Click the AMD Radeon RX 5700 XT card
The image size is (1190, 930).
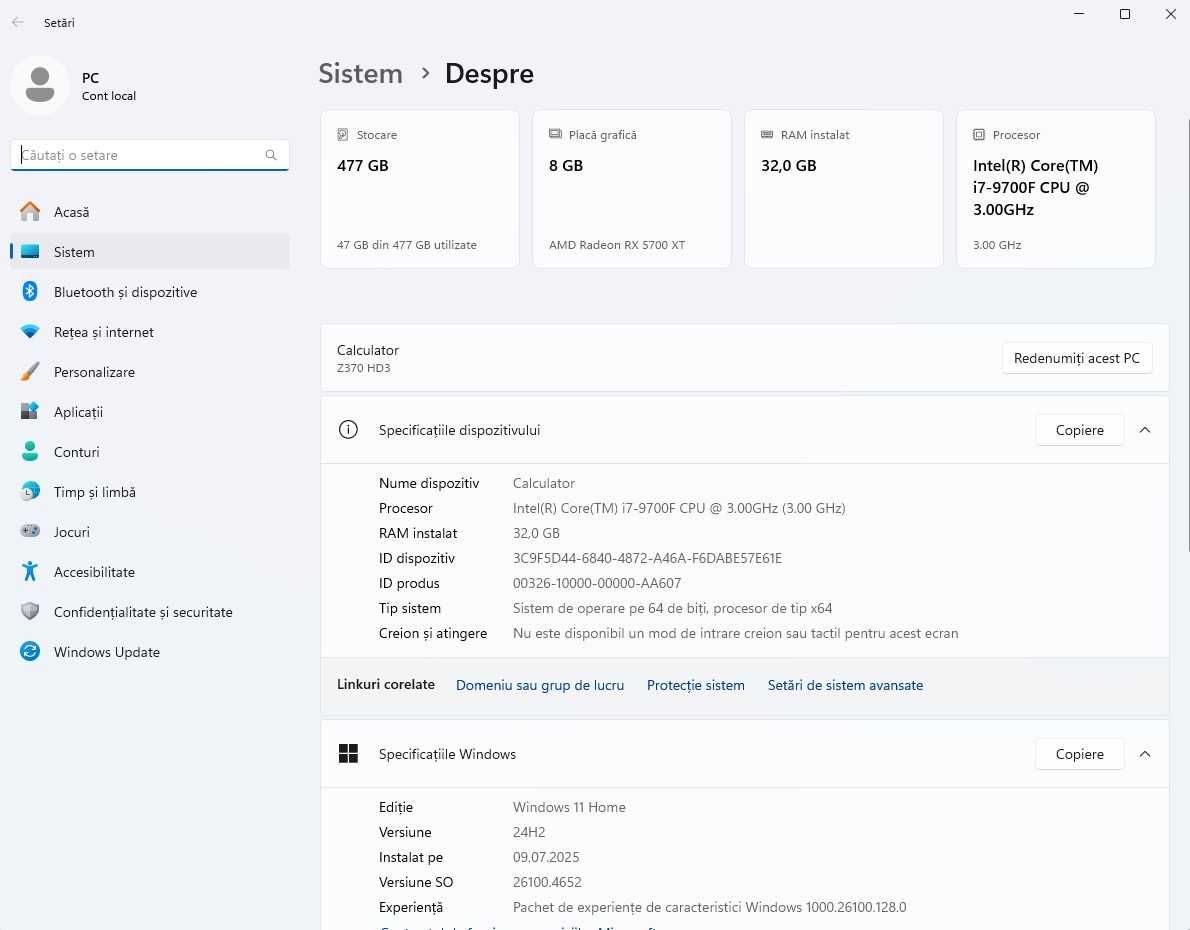point(631,189)
